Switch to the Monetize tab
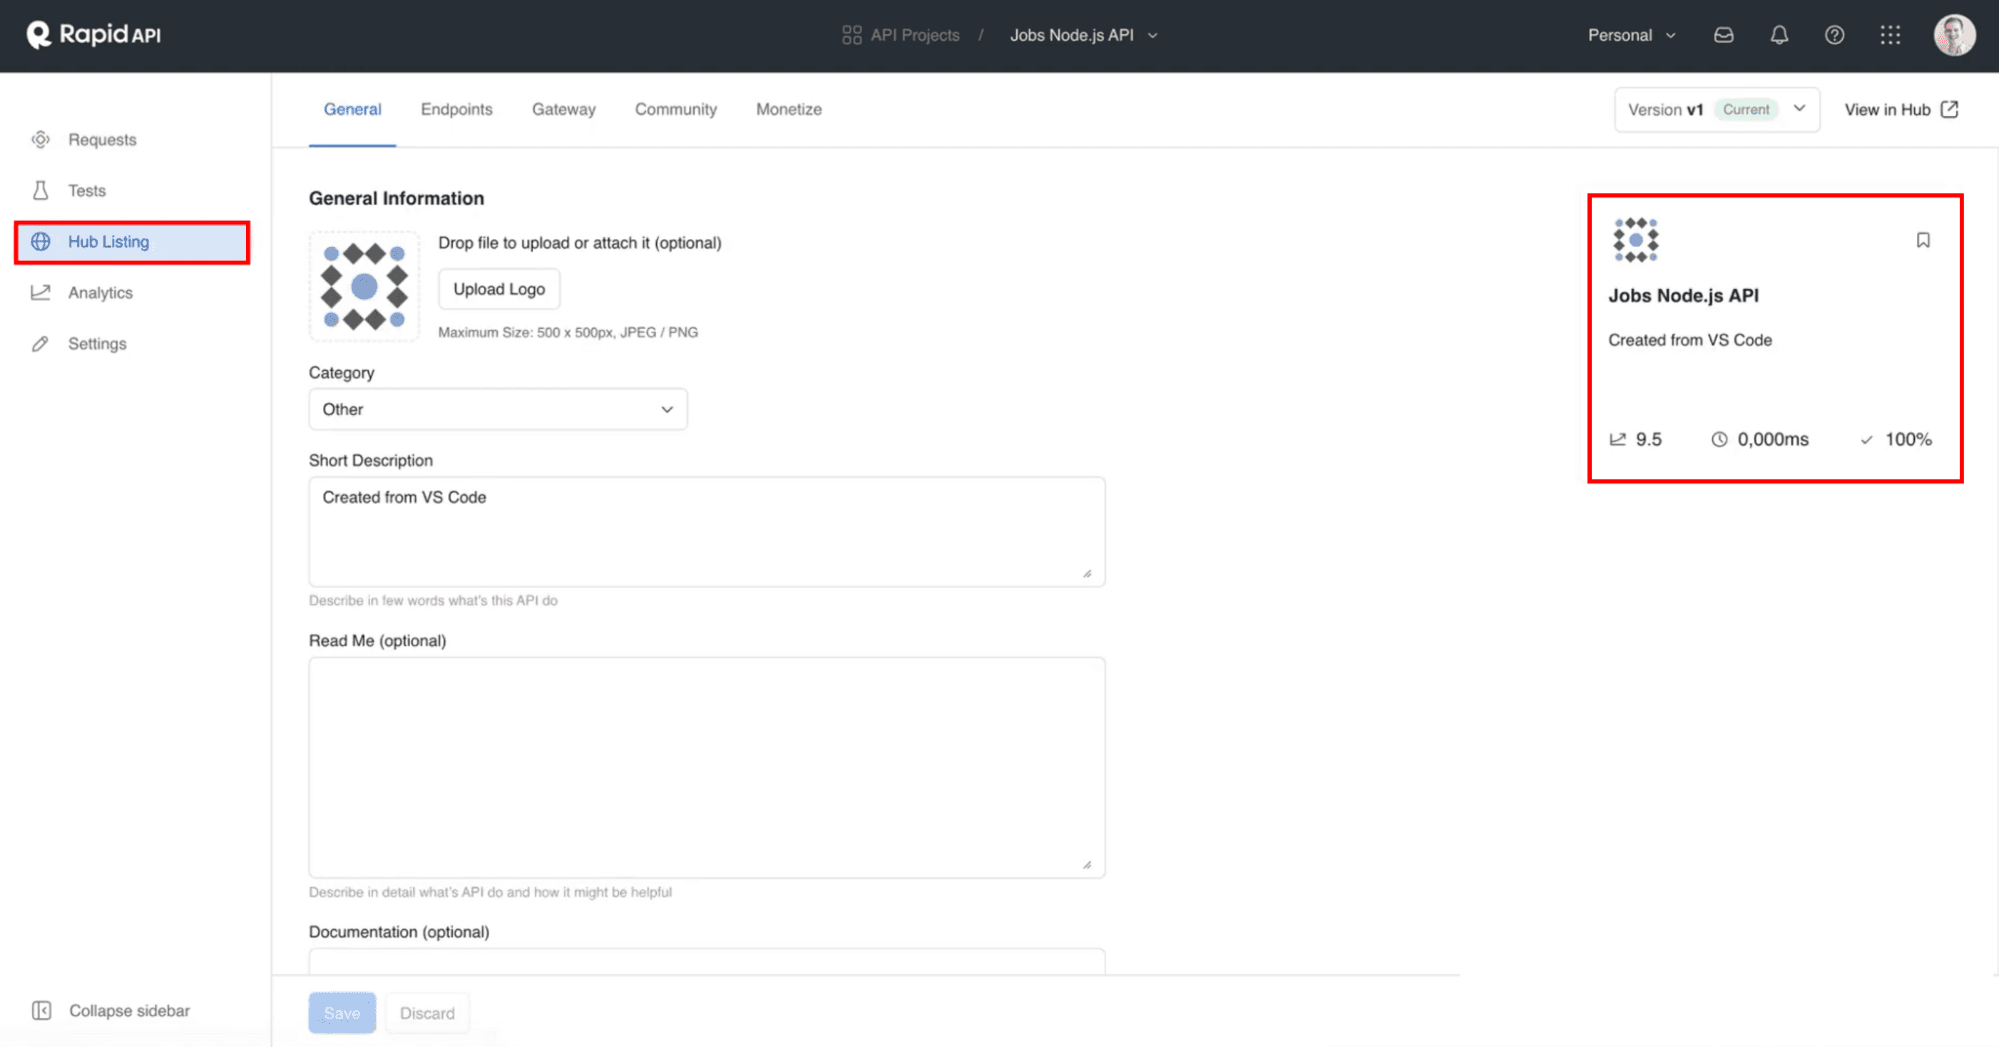Image resolution: width=1999 pixels, height=1048 pixels. coord(789,109)
